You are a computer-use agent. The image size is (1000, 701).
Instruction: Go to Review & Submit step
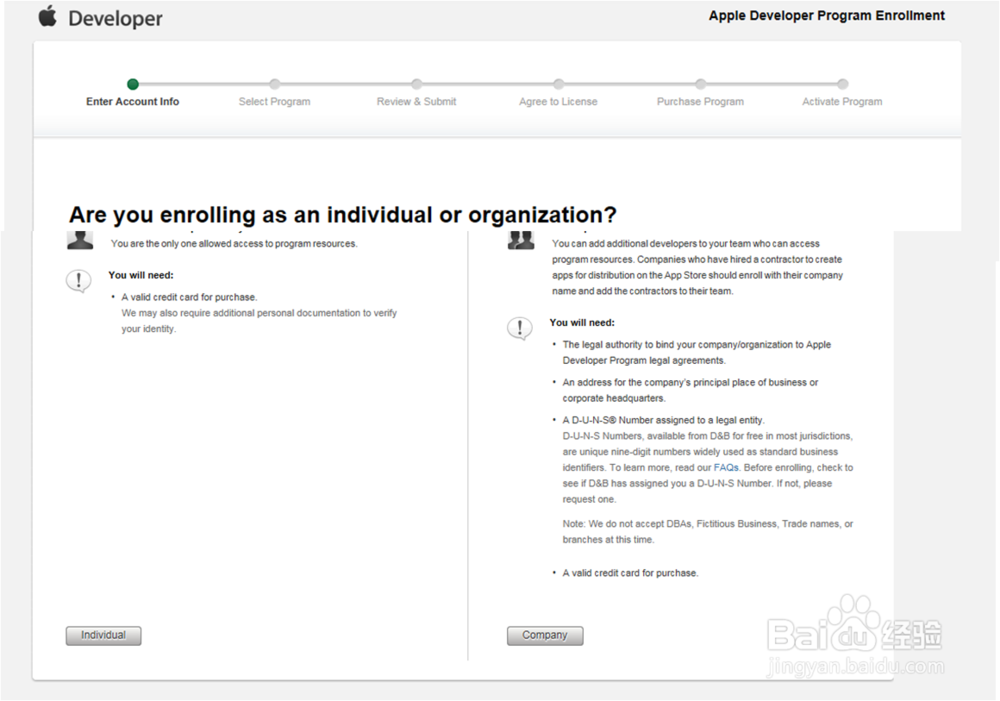tap(416, 102)
